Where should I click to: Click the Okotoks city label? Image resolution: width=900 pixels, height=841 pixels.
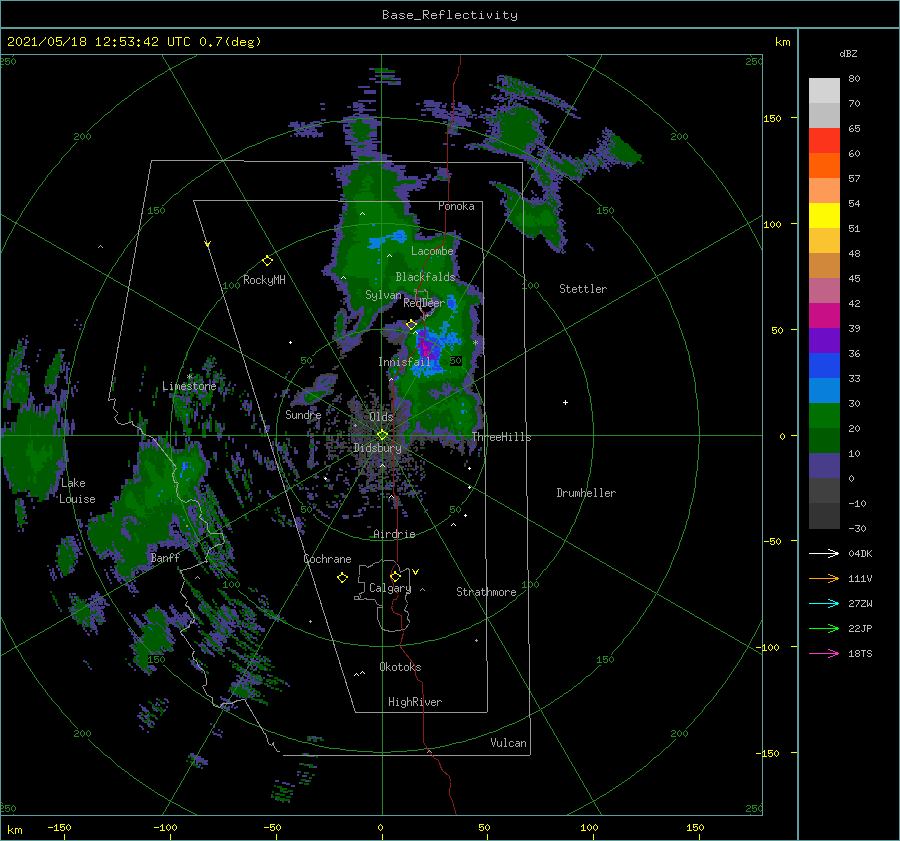point(400,667)
